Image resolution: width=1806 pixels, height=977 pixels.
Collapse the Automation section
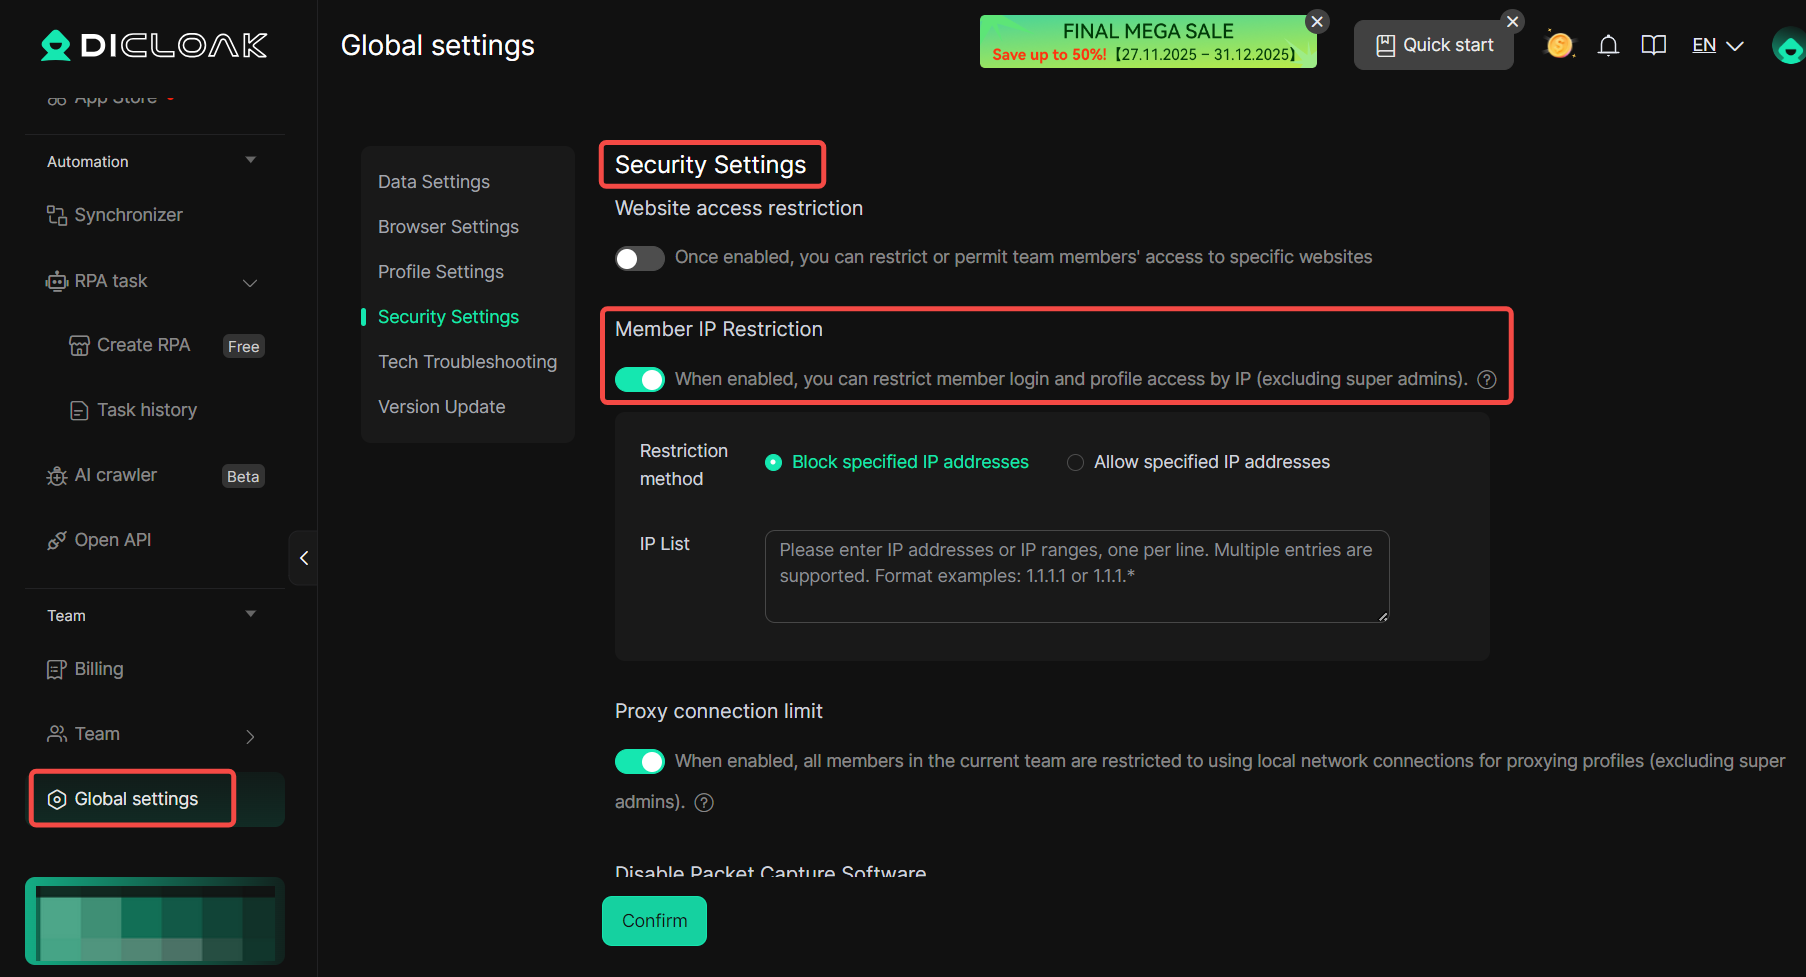pos(250,160)
